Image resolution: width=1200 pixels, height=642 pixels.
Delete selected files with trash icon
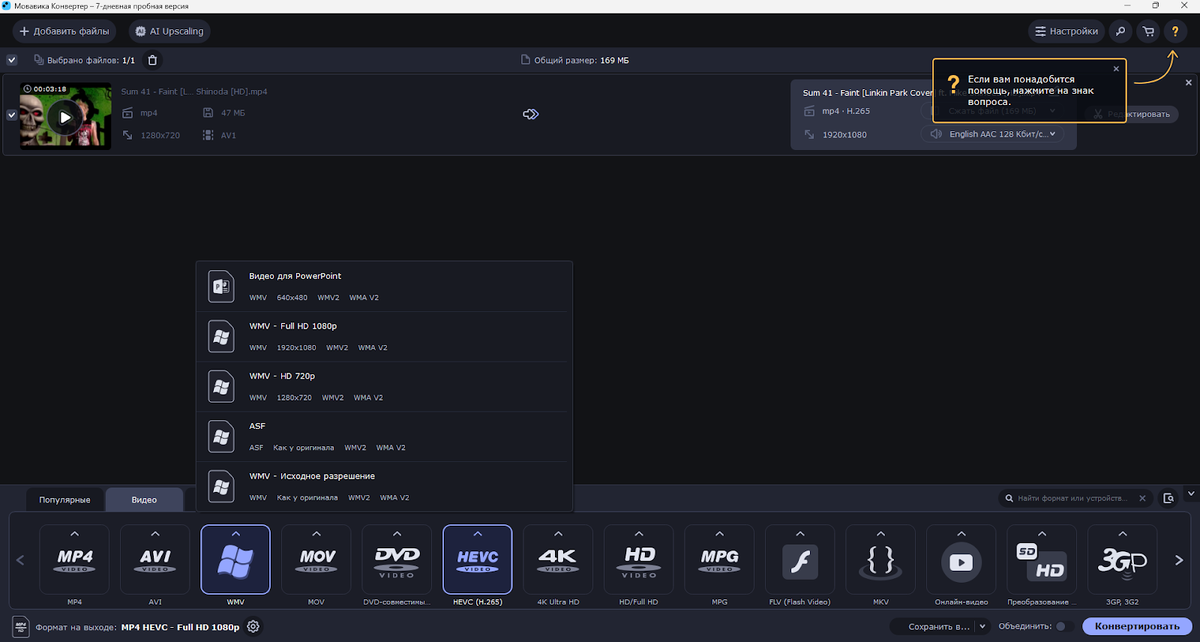[x=152, y=60]
